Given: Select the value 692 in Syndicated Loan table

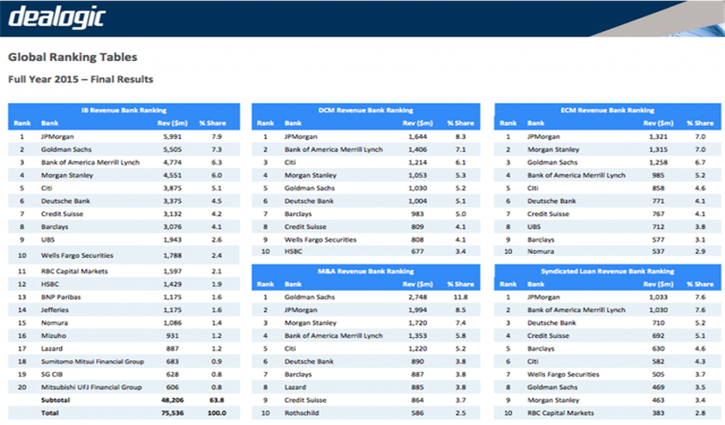Looking at the screenshot, I should coord(658,336).
